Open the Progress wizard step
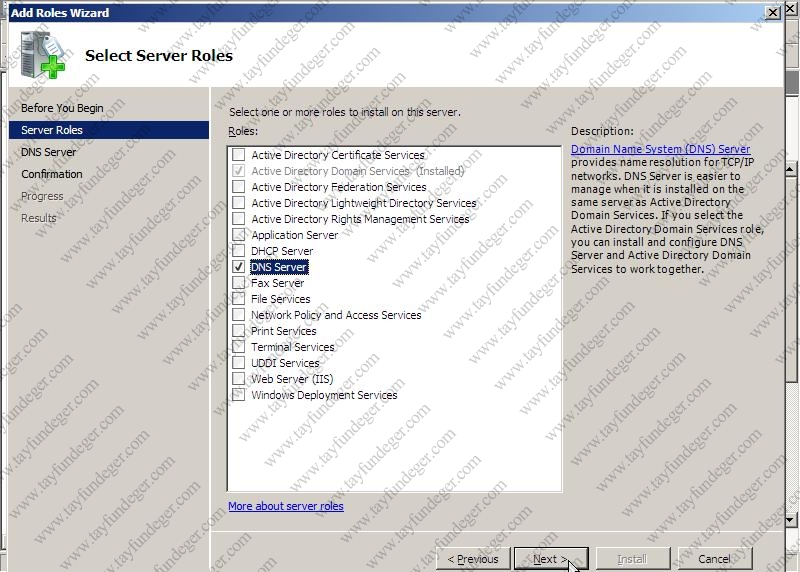 pos(42,196)
